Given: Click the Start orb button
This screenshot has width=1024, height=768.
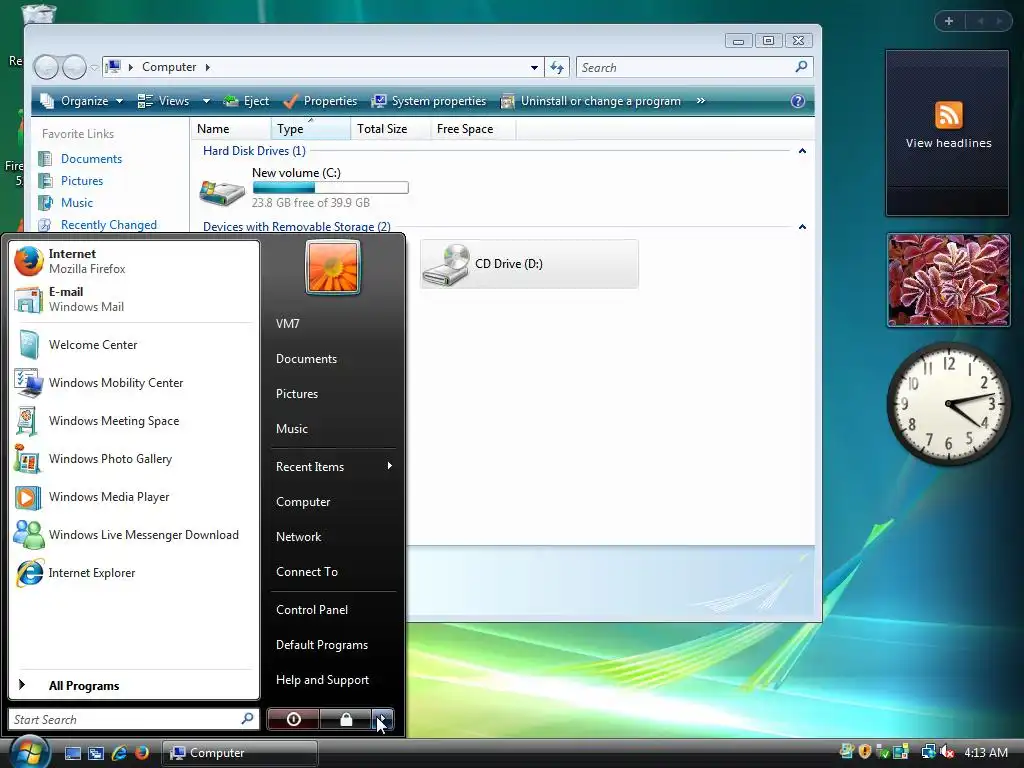Looking at the screenshot, I should (29, 752).
